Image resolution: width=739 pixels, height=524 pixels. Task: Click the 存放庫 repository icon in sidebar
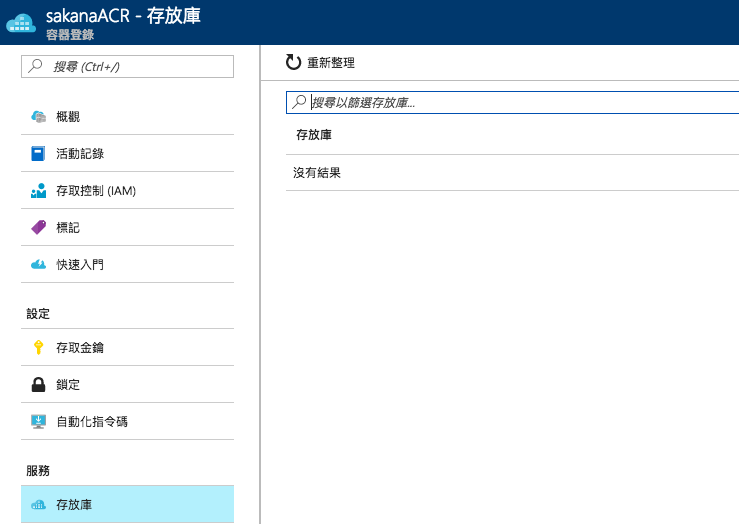(x=38, y=505)
